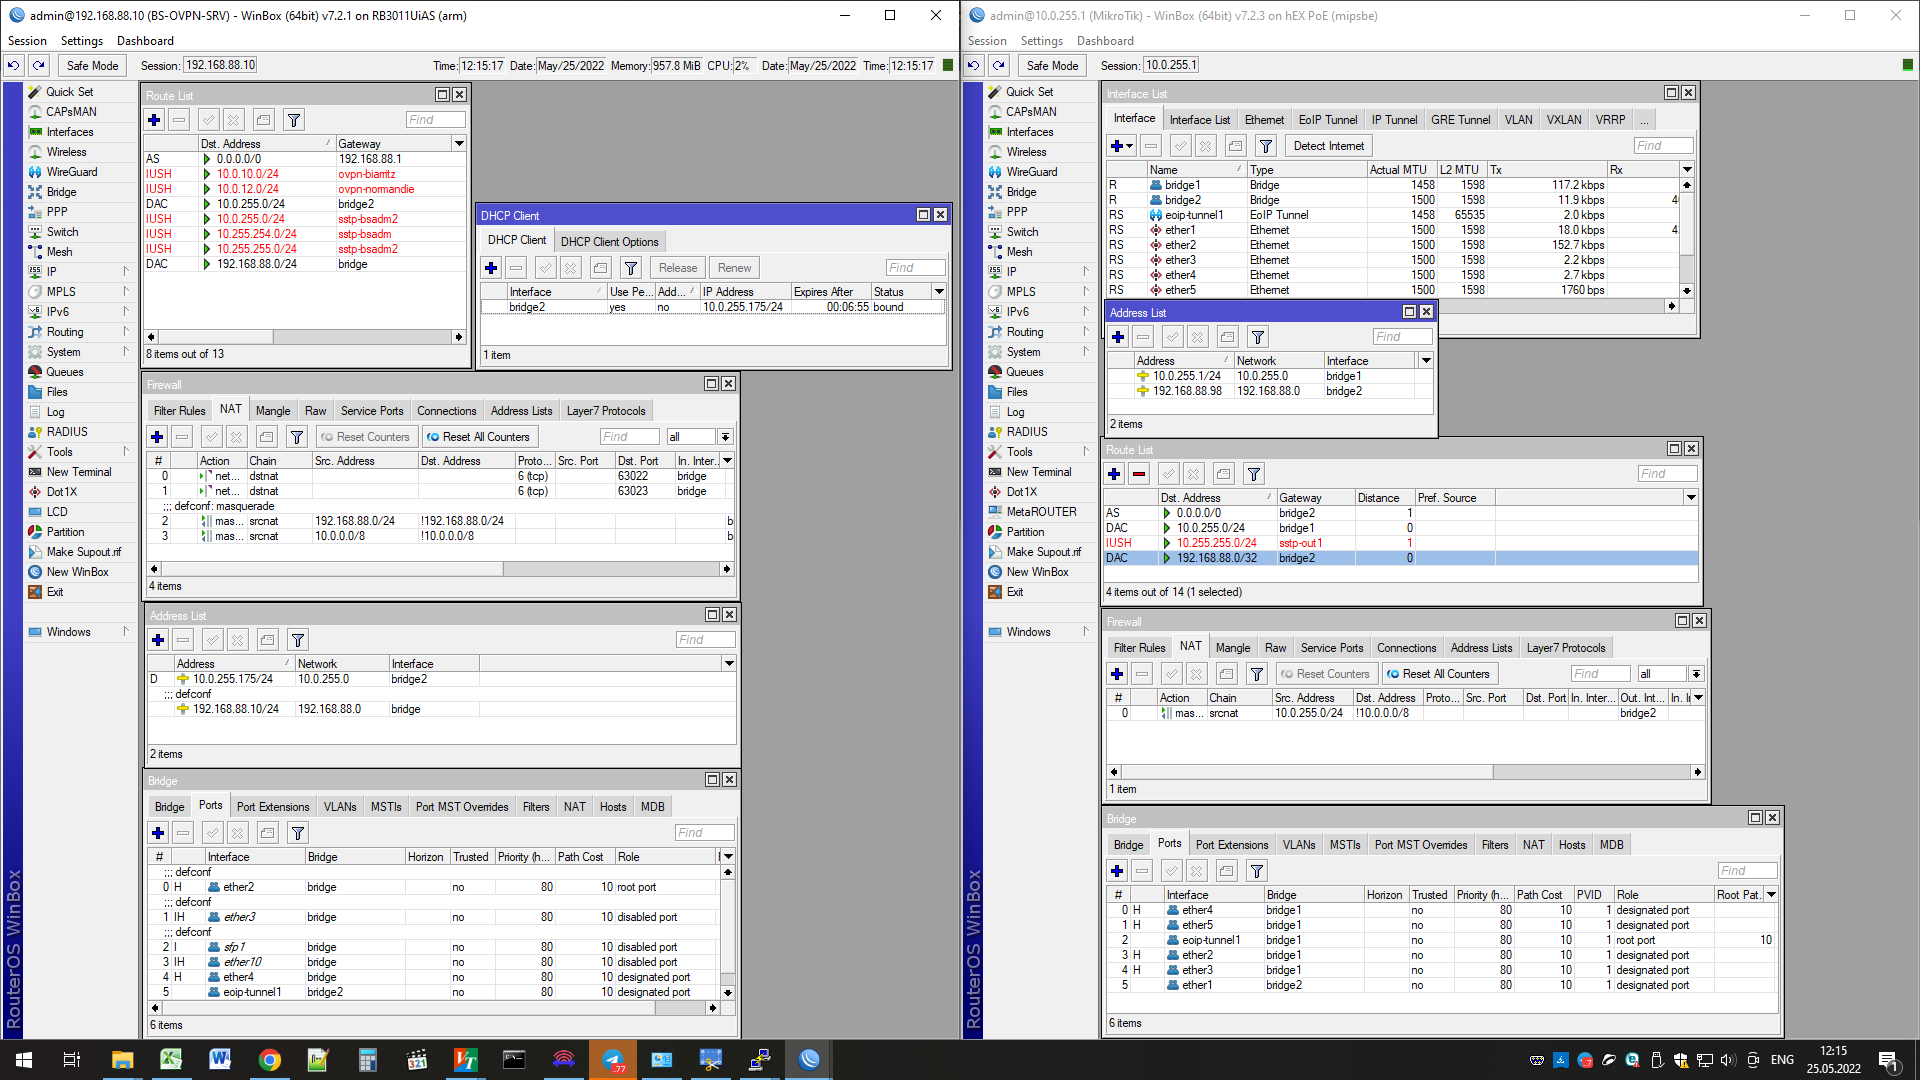This screenshot has height=1080, width=1920.
Task: Open WireGuard in the BS-OVPN-SRV sidebar
Action: pos(71,172)
